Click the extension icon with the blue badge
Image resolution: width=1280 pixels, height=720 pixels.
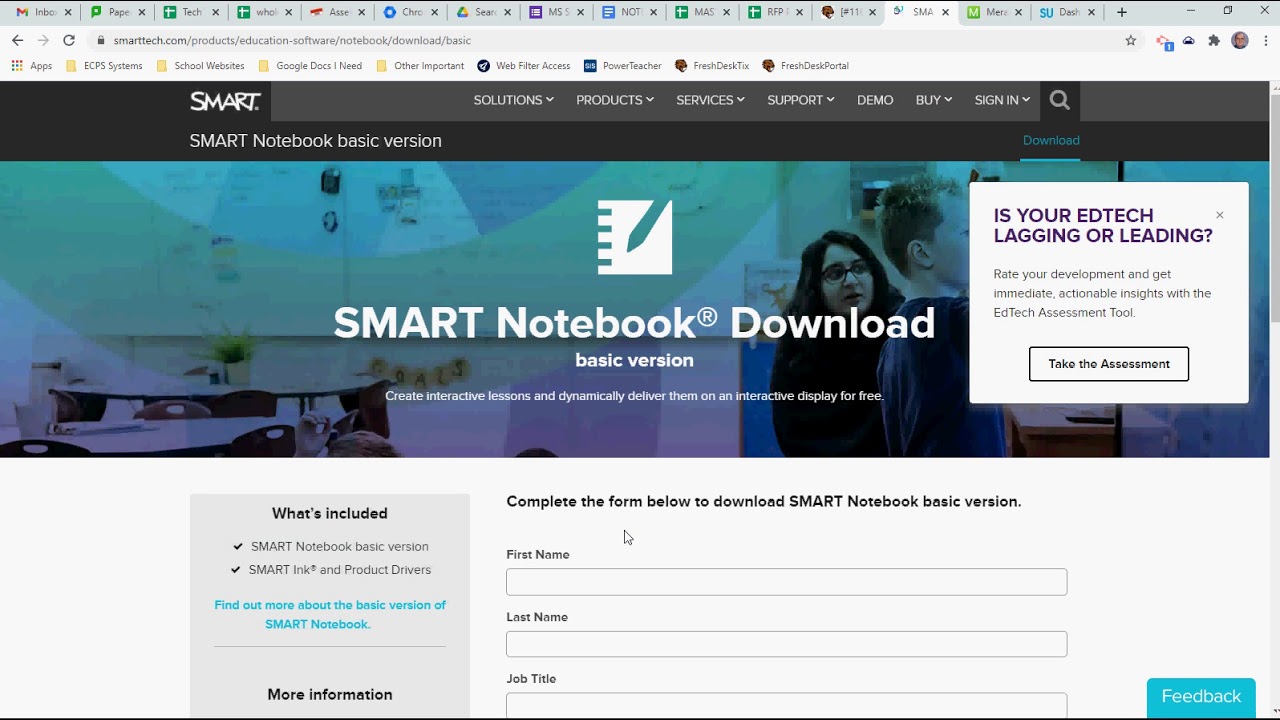1164,41
